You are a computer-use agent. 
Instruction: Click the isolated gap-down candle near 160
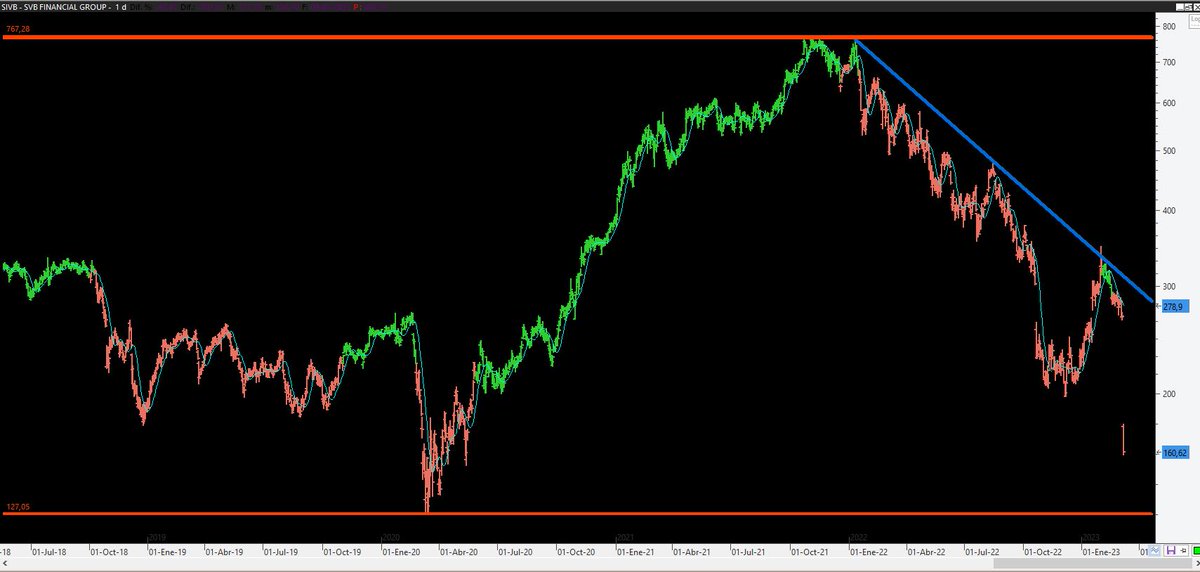point(1124,439)
